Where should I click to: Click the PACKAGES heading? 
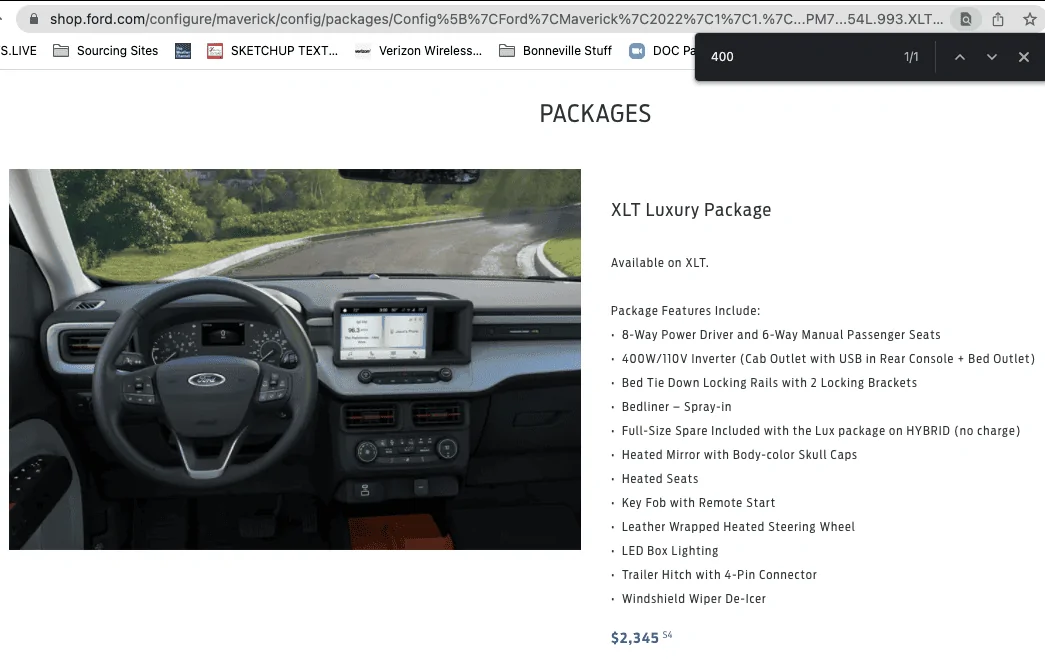tap(595, 114)
